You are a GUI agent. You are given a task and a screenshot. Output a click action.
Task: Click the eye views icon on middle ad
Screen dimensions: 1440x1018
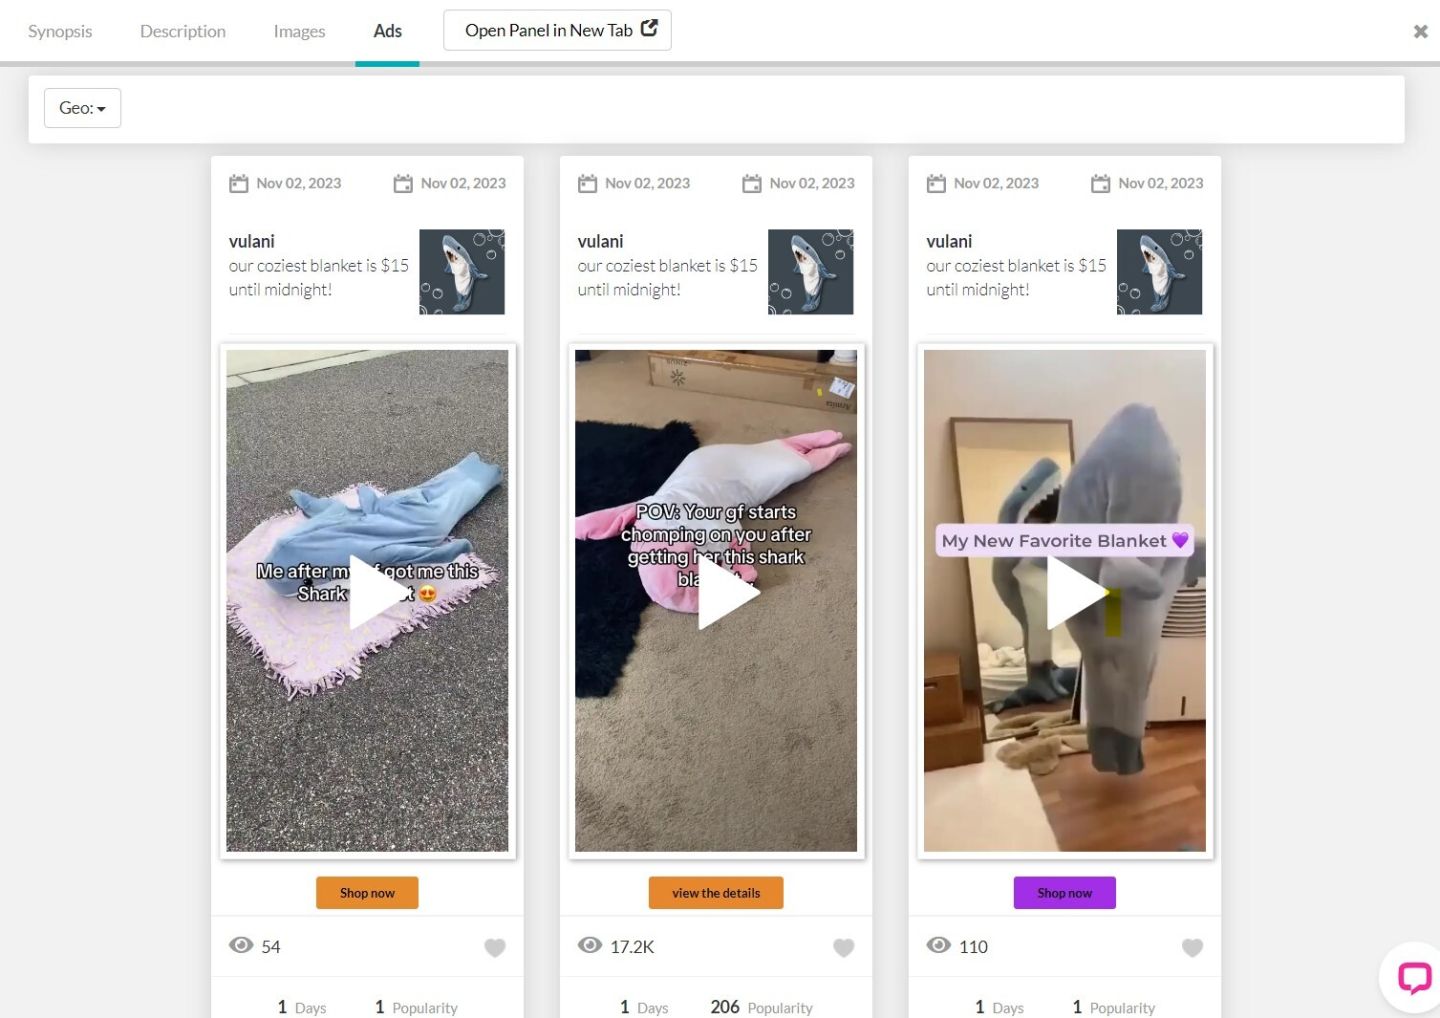point(590,945)
